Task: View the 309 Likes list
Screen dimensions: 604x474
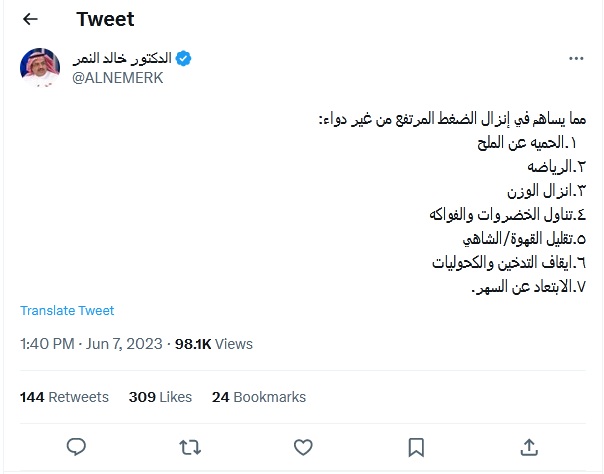Action: click(160, 397)
